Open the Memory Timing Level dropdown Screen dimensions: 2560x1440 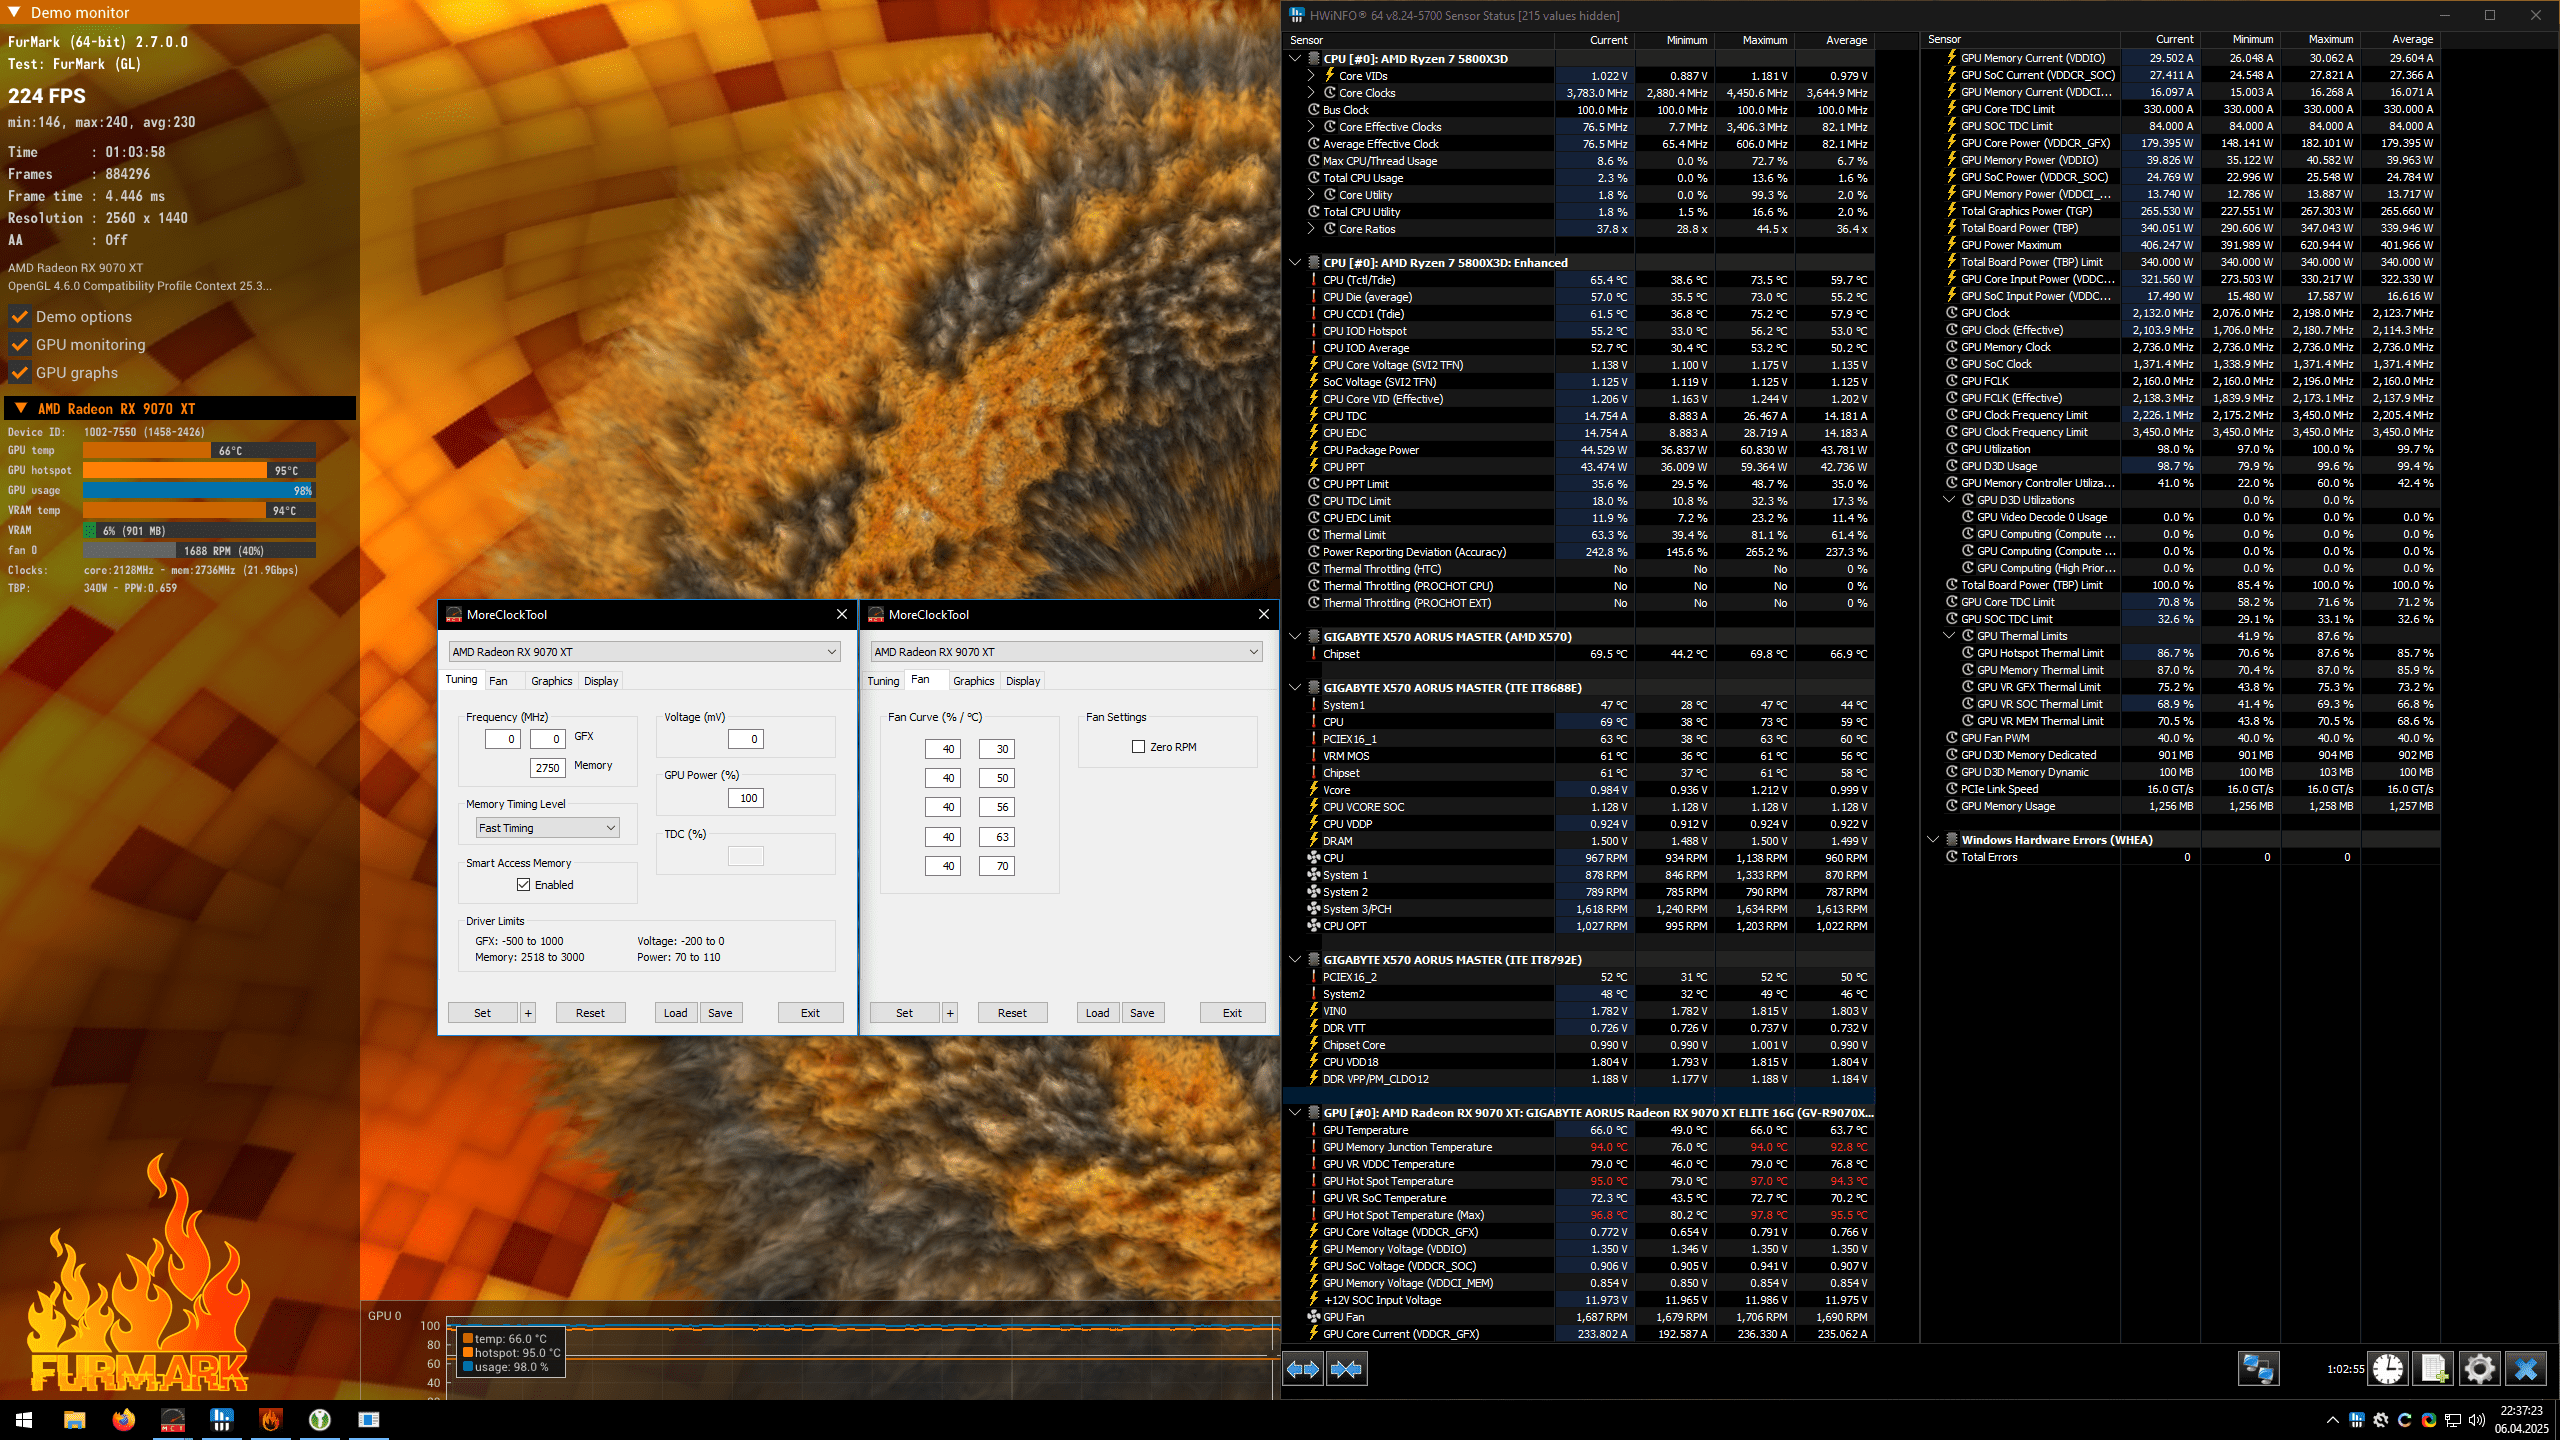[x=547, y=828]
